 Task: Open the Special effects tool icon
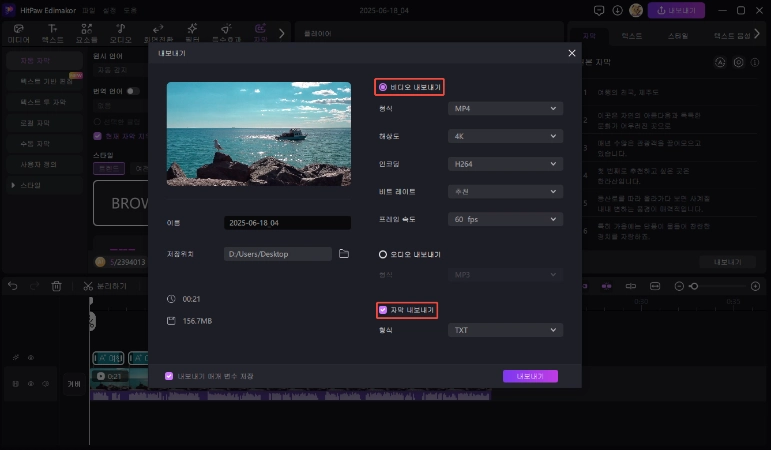coord(226,33)
